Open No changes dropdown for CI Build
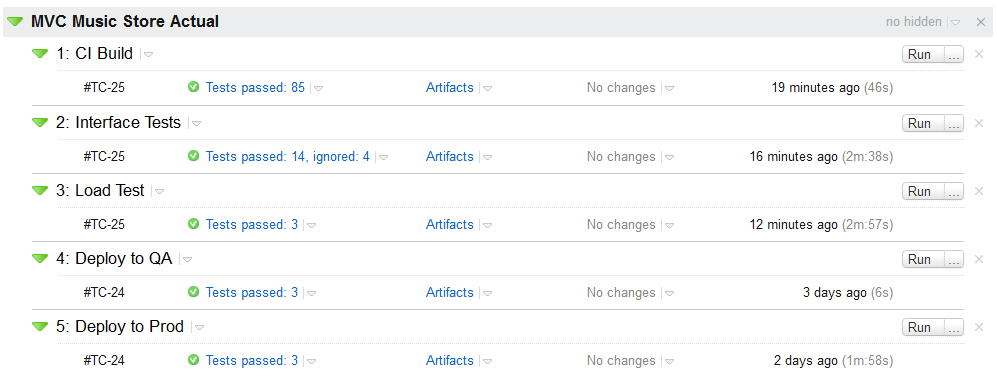The width and height of the screenshot is (997, 386). [669, 88]
